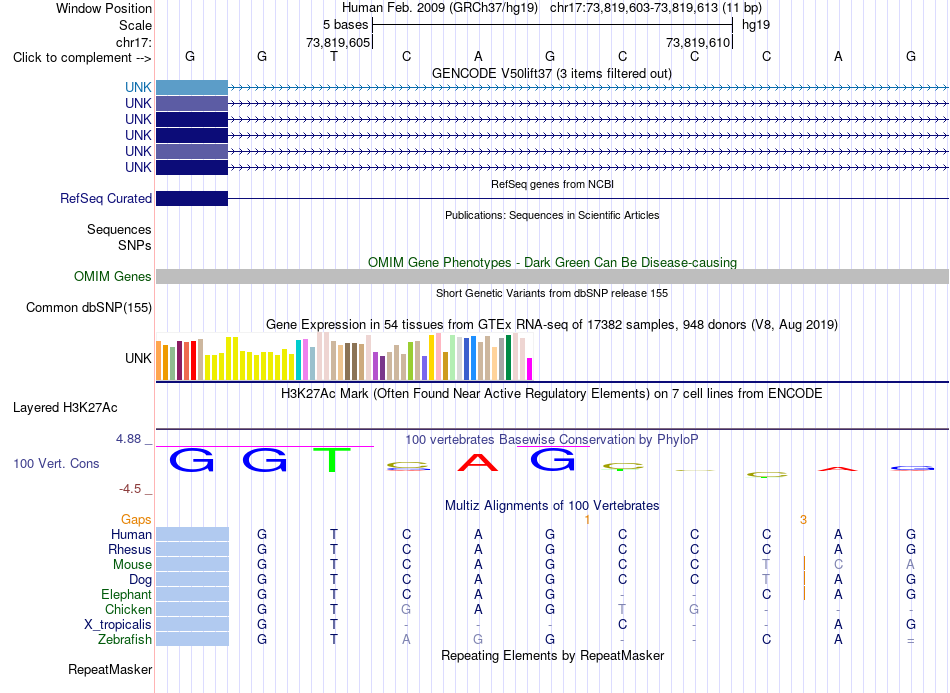The height and width of the screenshot is (693, 950).
Task: Open "100 vertebrates Basewise Conservation by PhyloP" title
Action: (551, 439)
